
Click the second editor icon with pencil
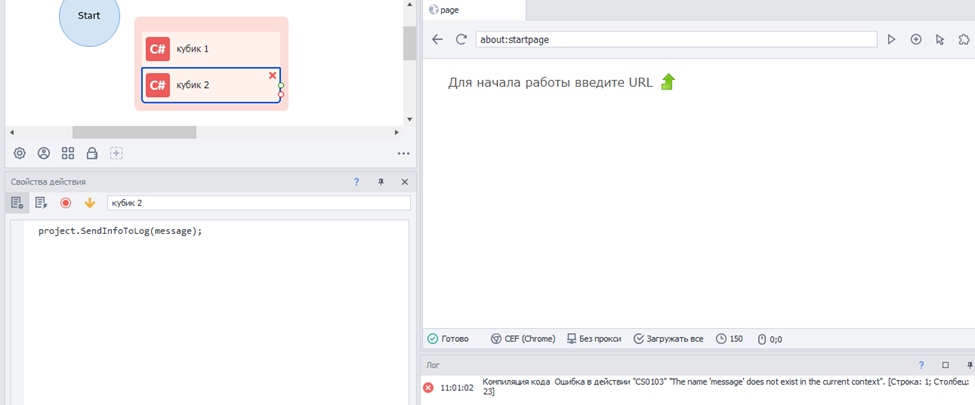coord(41,203)
